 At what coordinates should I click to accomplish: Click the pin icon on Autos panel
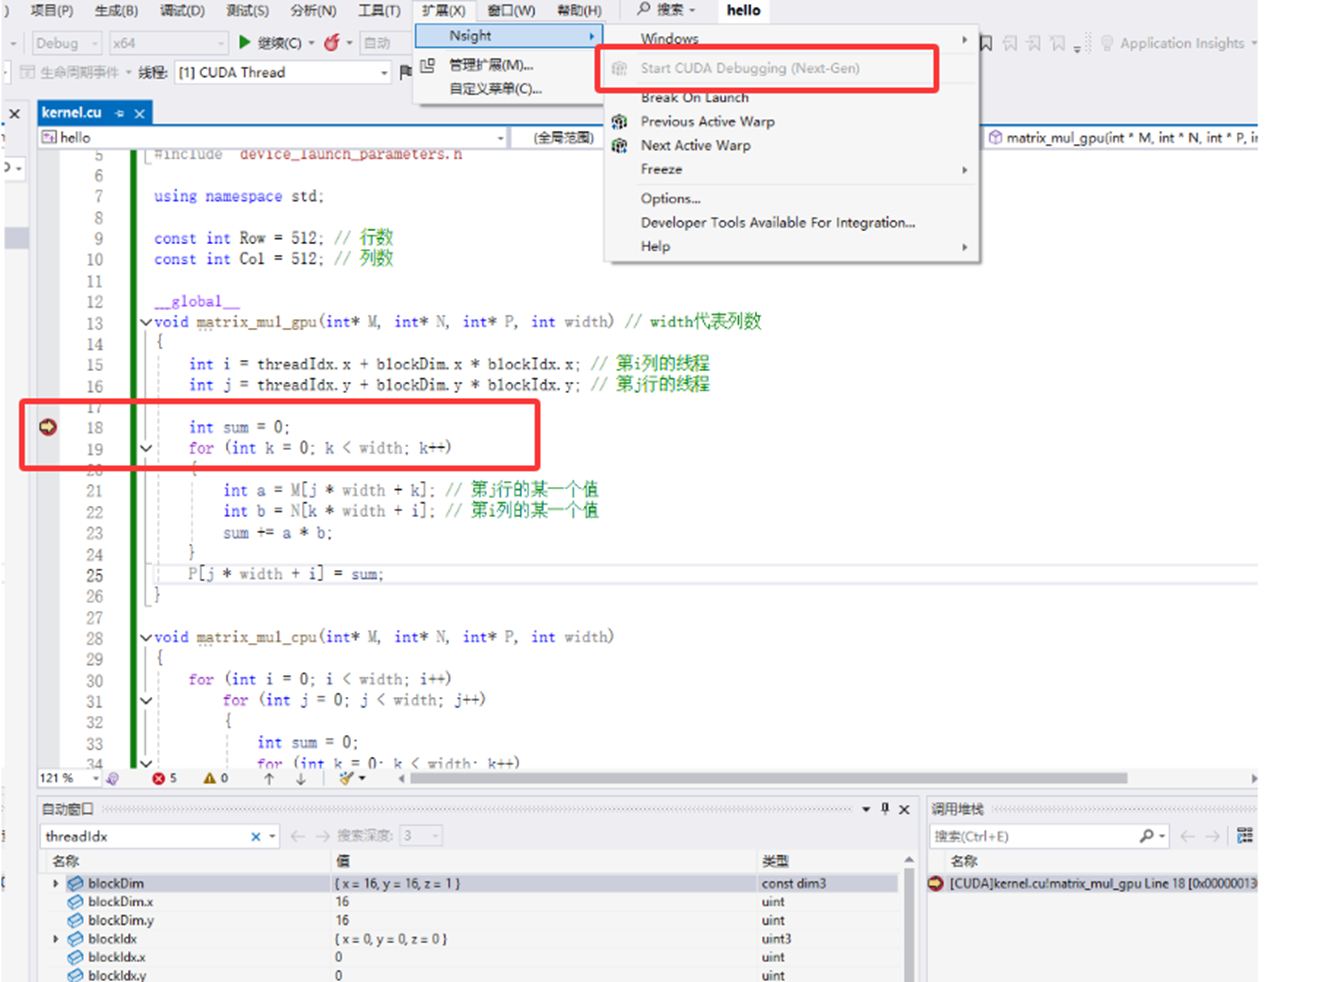click(885, 809)
